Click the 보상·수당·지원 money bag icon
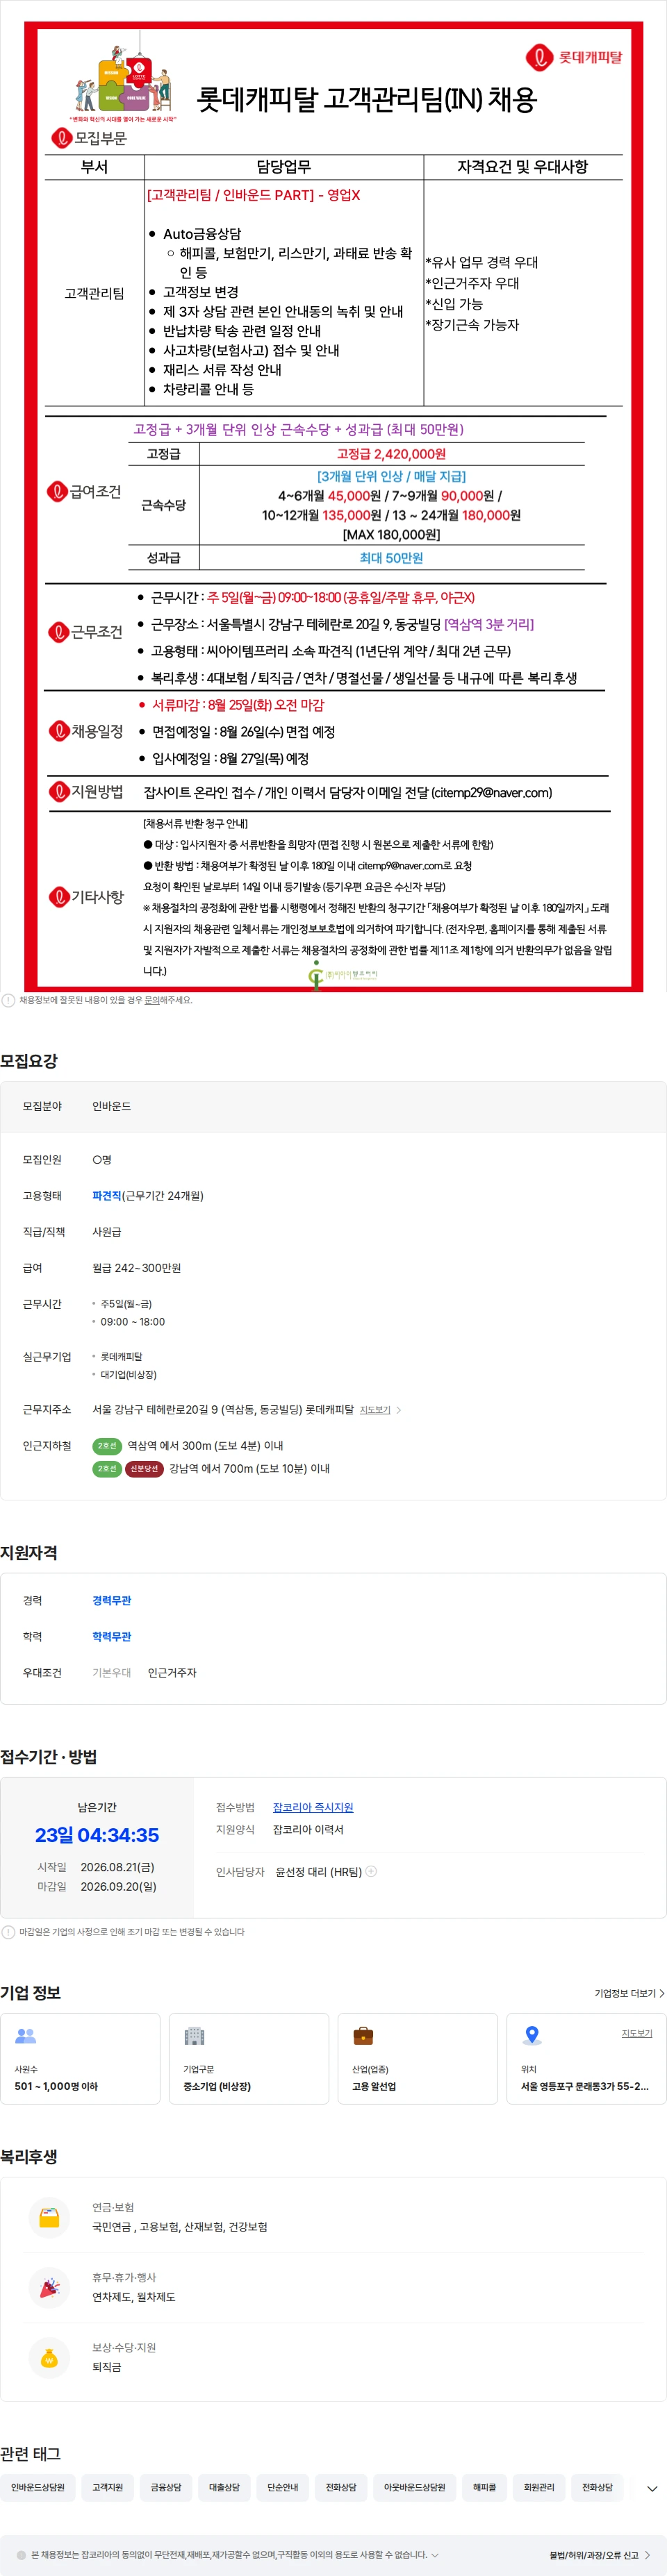Viewport: 667px width, 2576px height. 49,2358
